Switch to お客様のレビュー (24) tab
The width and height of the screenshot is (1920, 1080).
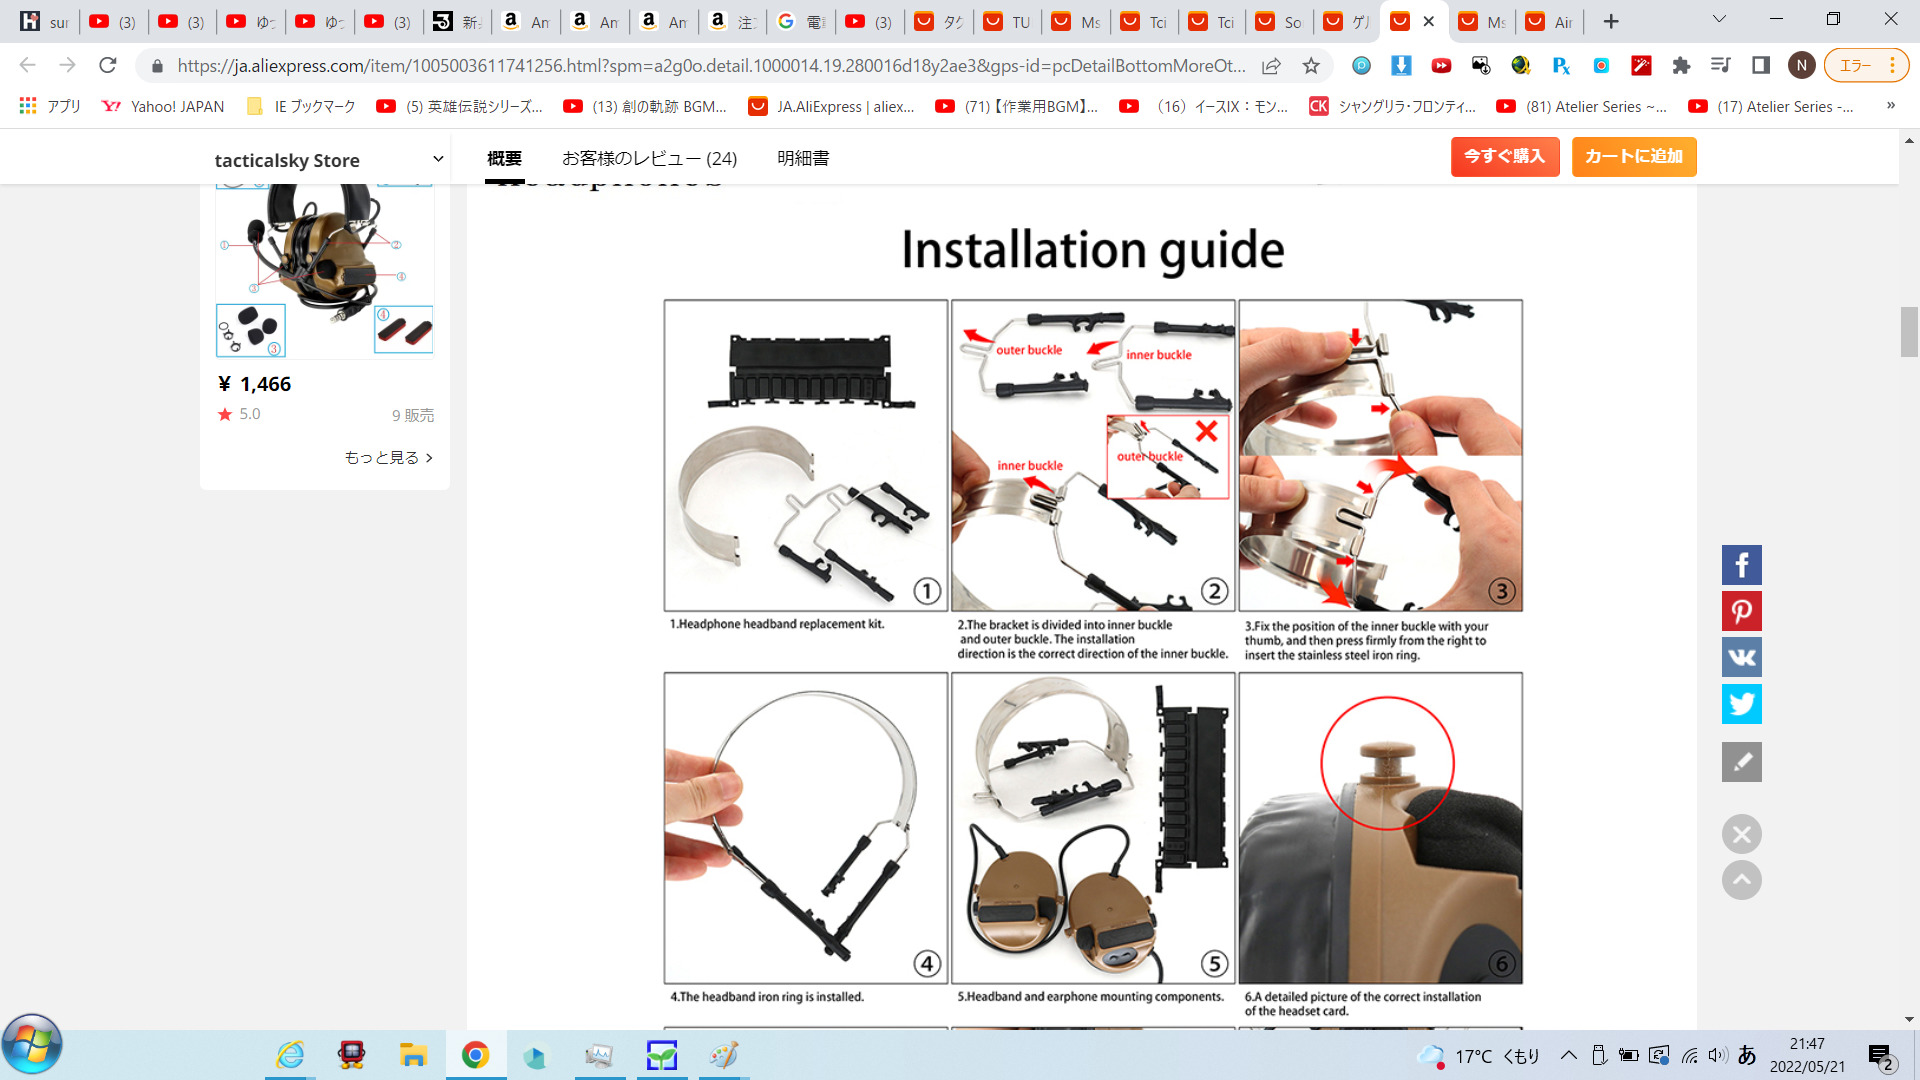649,158
